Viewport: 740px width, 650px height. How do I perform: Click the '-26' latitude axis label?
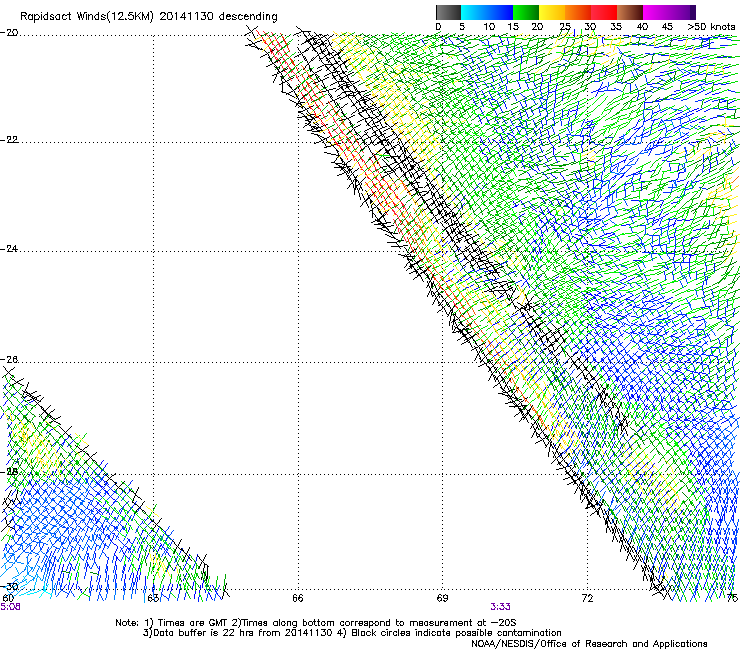pyautogui.click(x=10, y=360)
